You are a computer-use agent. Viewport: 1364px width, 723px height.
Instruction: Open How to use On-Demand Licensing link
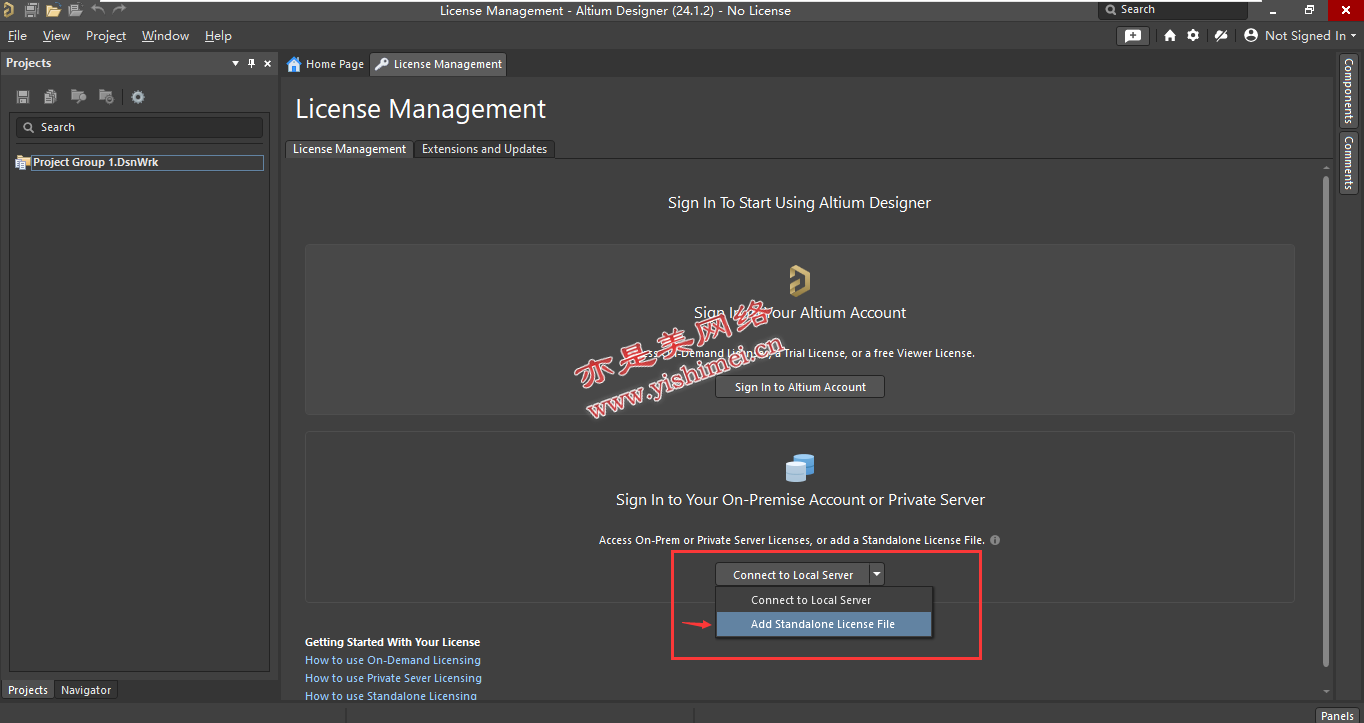(x=393, y=660)
